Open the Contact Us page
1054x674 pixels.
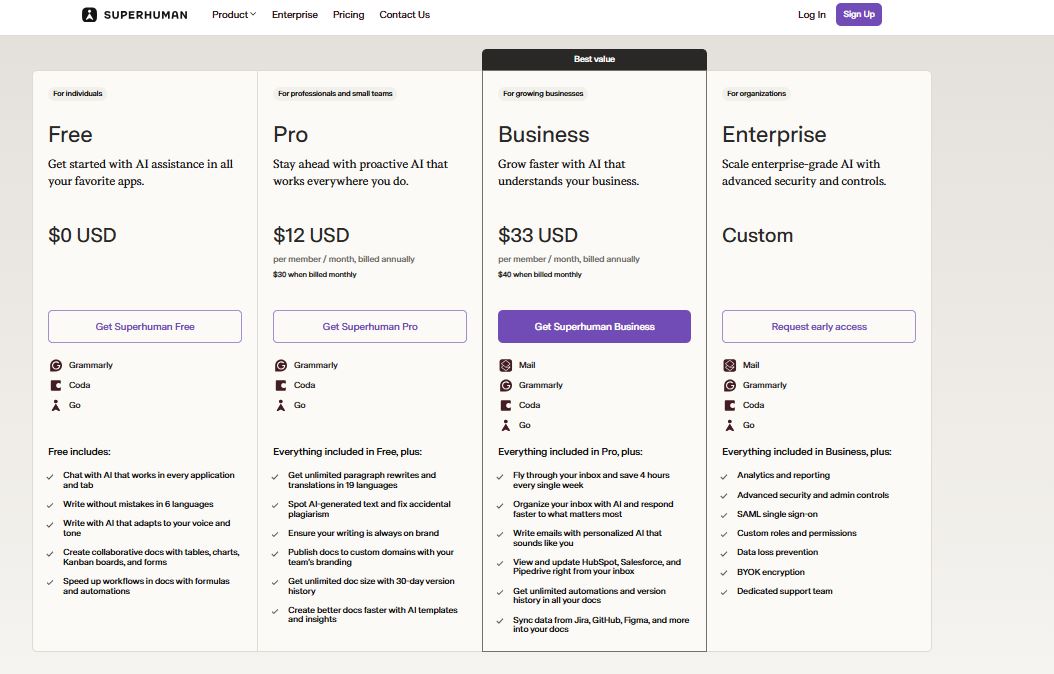click(404, 15)
